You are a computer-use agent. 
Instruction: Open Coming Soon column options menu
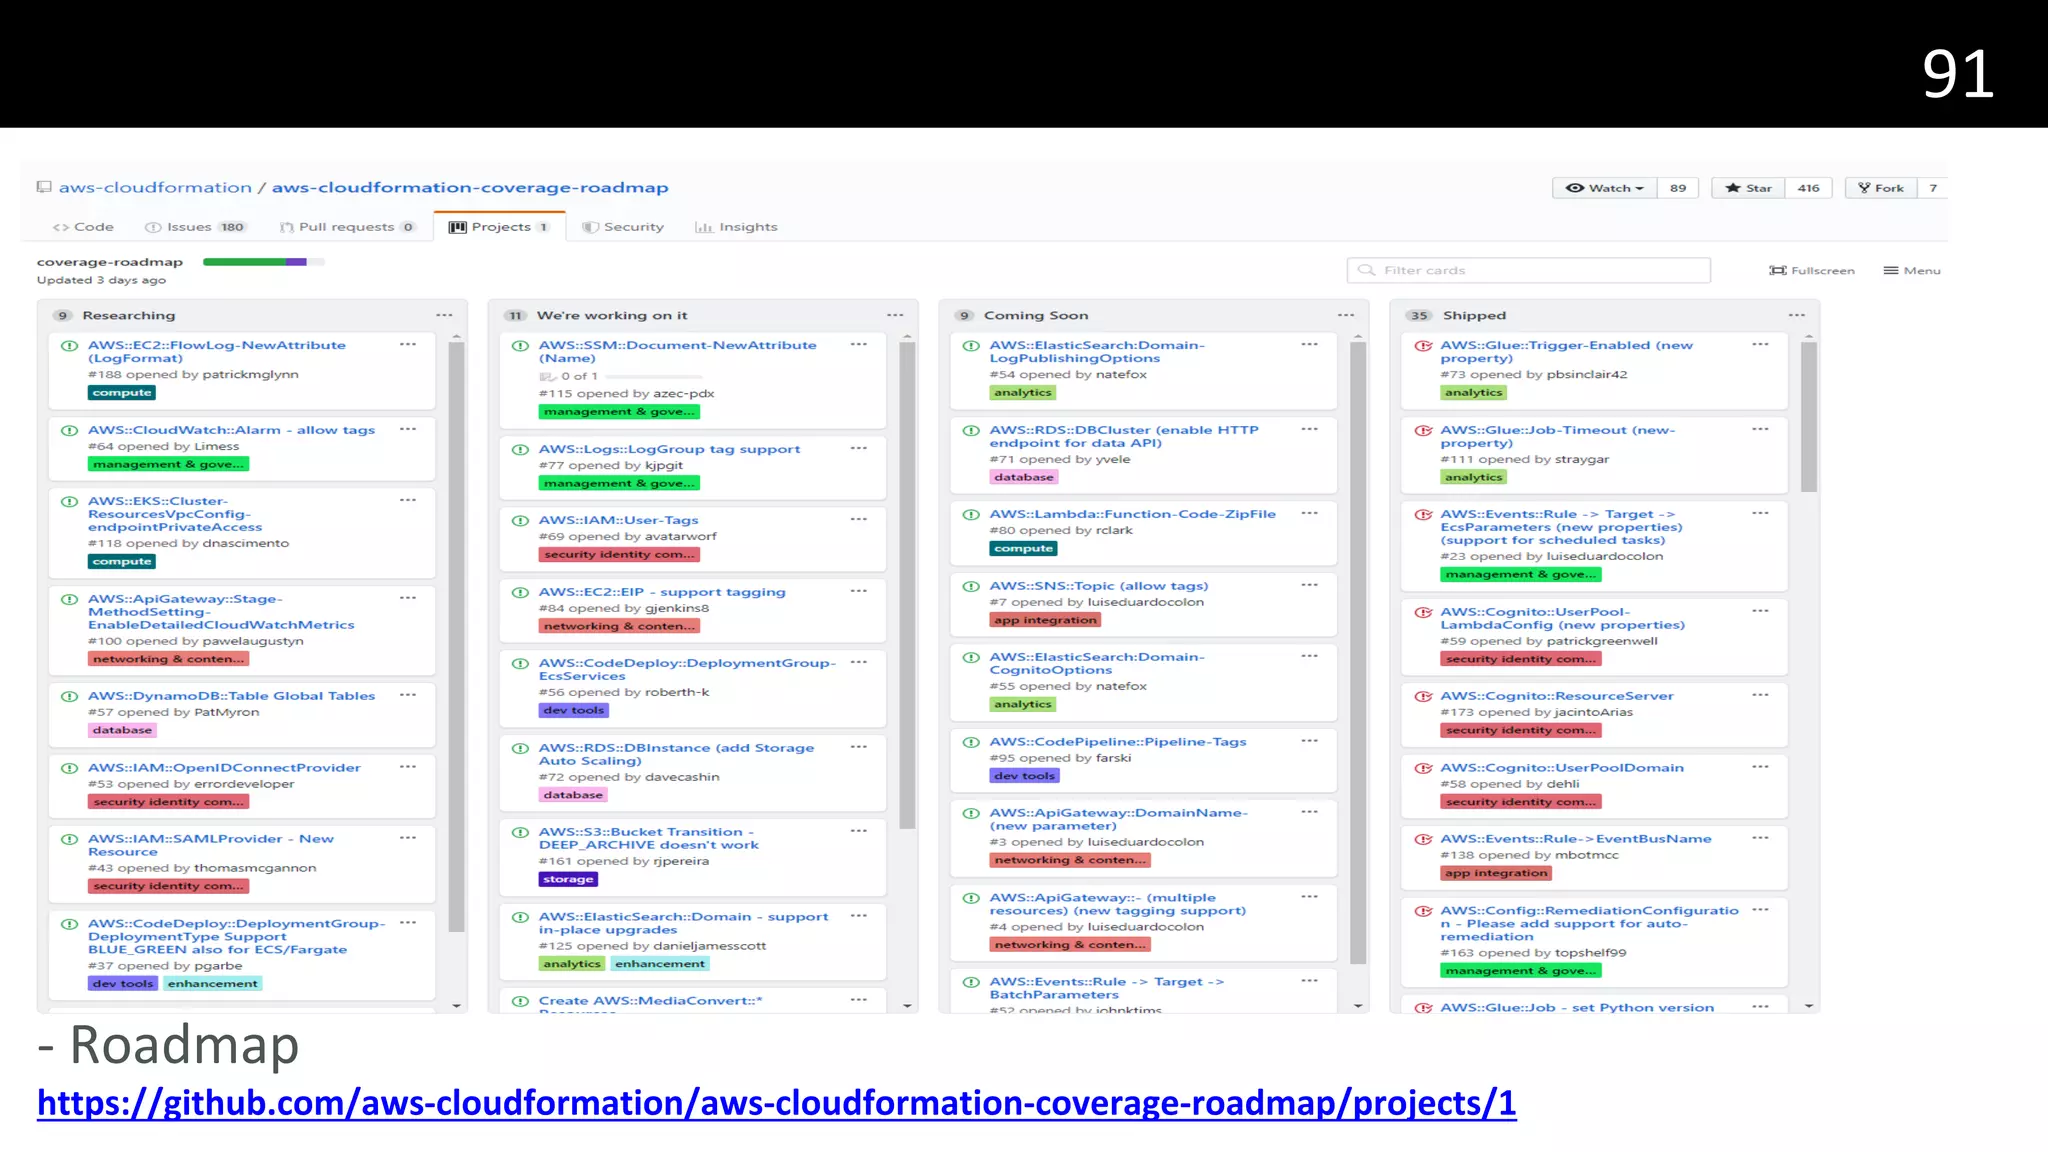pos(1346,315)
